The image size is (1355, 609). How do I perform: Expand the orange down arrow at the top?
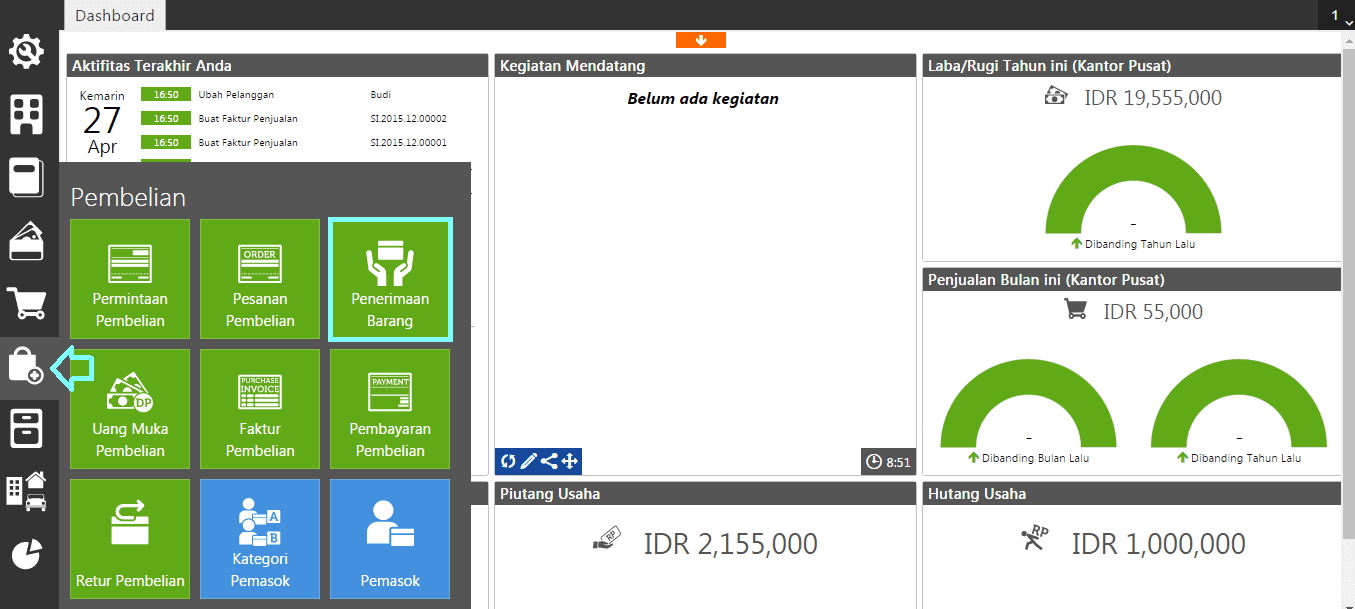[700, 40]
